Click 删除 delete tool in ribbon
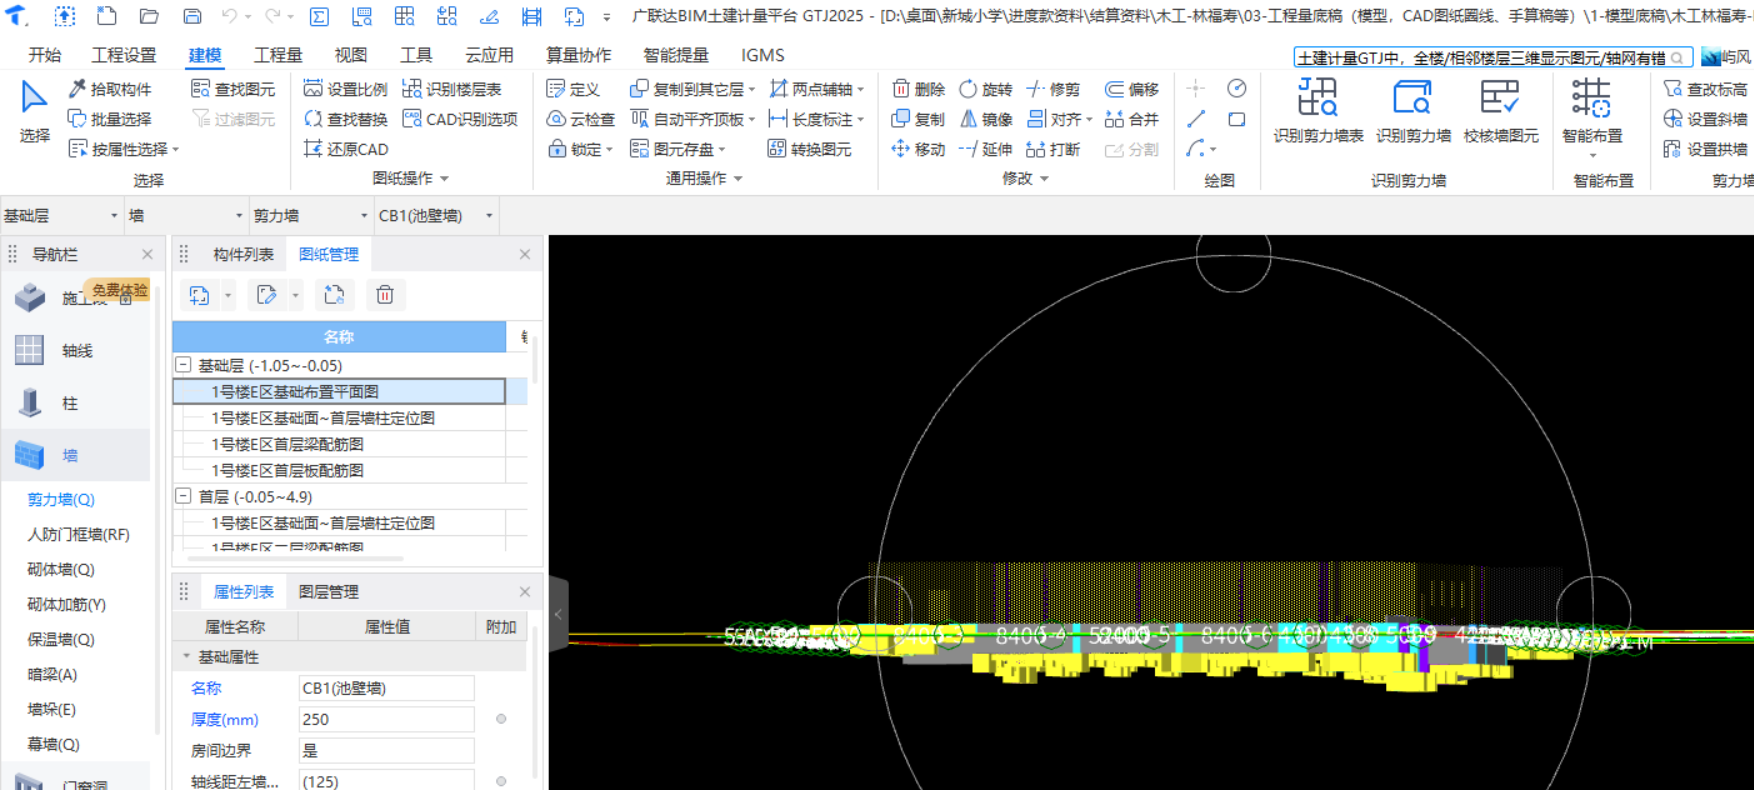Viewport: 1754px width, 790px height. coord(918,89)
